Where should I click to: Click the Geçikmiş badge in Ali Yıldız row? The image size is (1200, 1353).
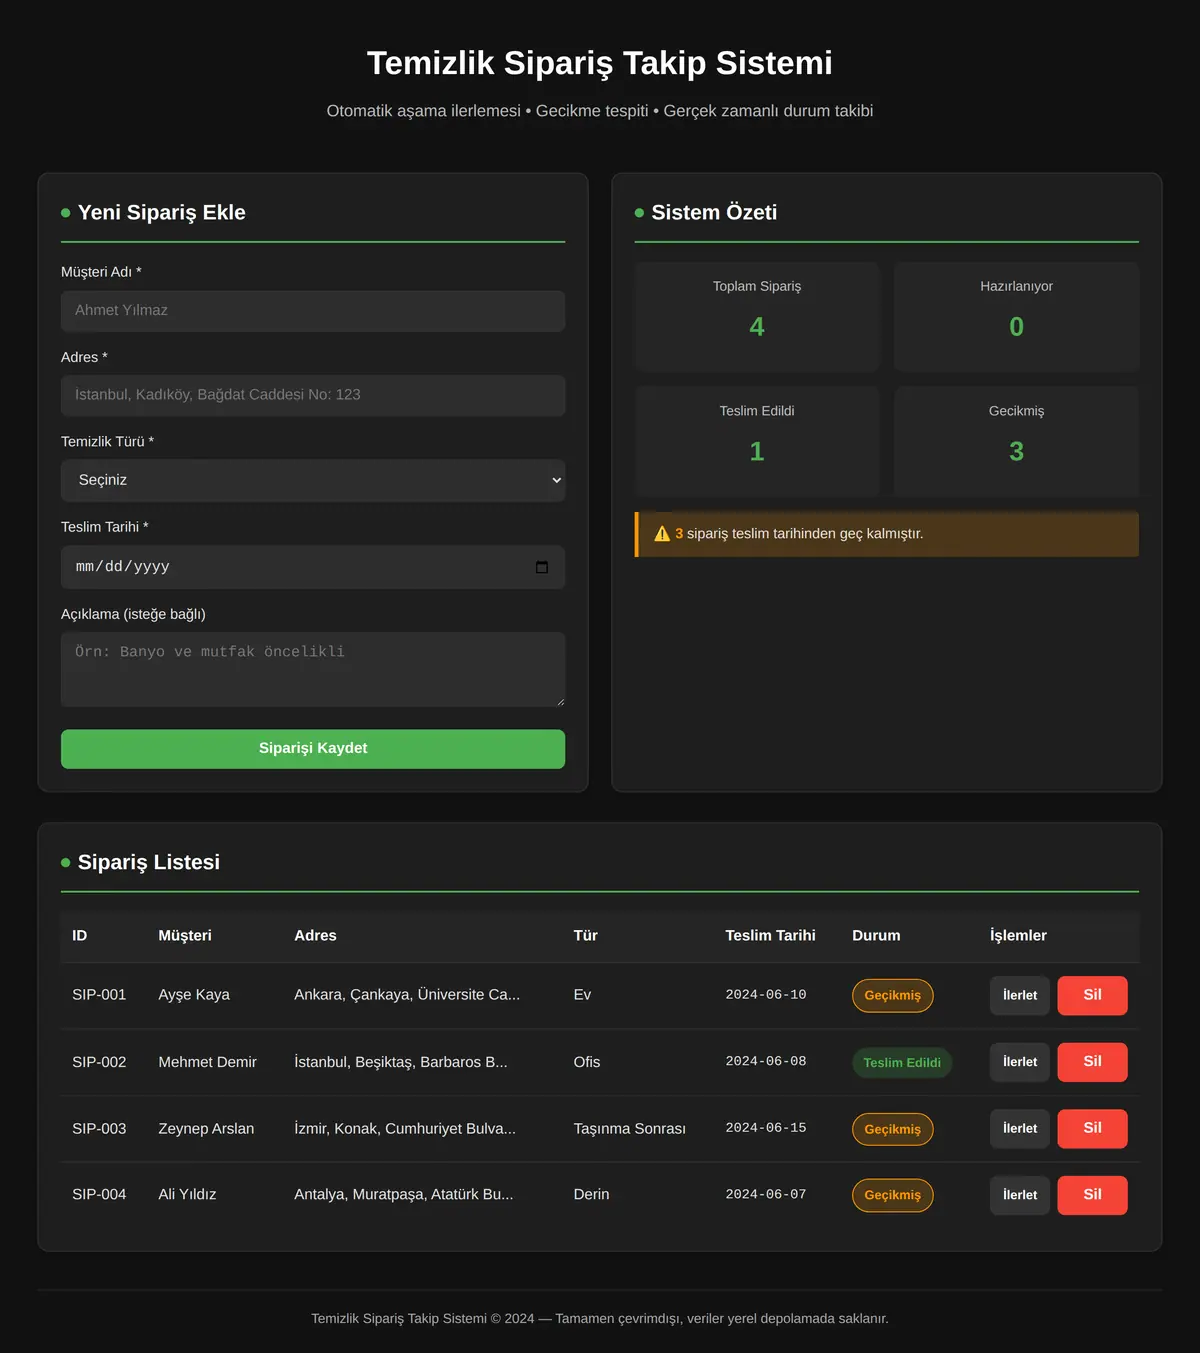pyautogui.click(x=892, y=1196)
